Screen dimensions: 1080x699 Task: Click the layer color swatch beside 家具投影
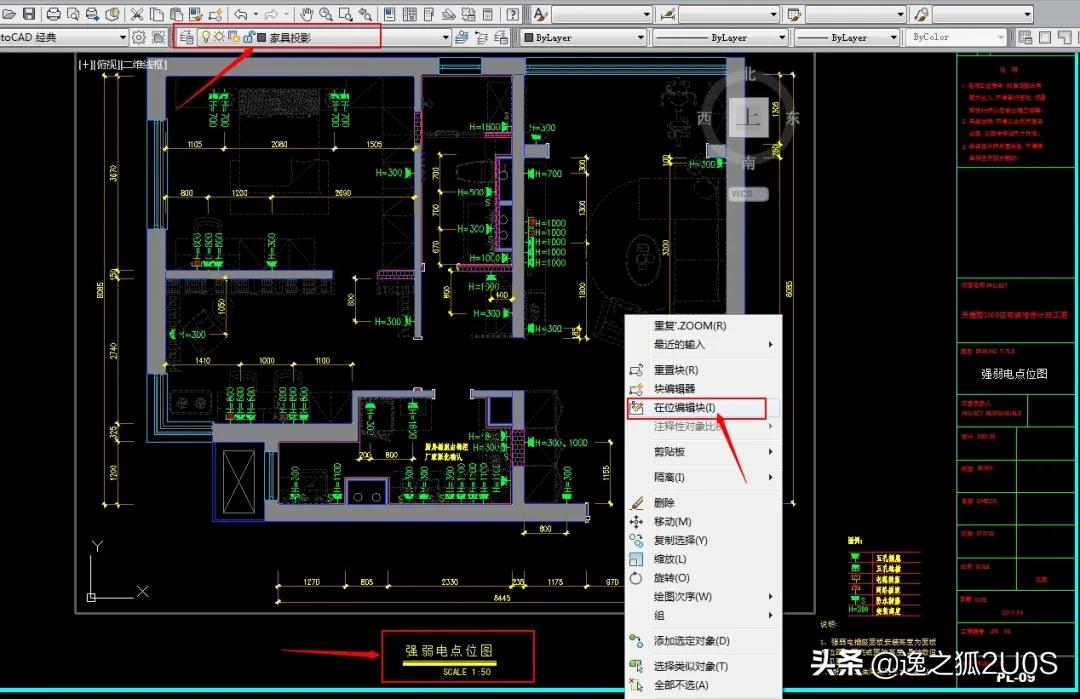pyautogui.click(x=261, y=37)
